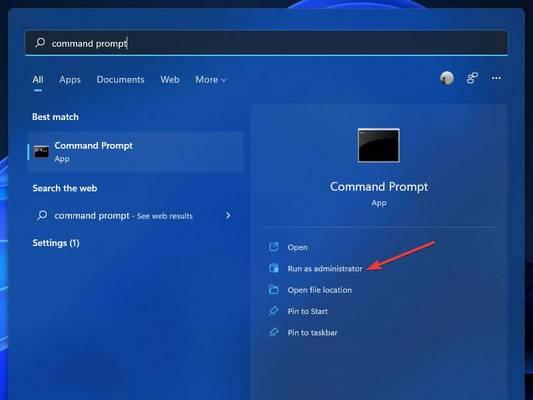Click magnifier icon beside web search result
The height and width of the screenshot is (400, 533).
[42, 215]
